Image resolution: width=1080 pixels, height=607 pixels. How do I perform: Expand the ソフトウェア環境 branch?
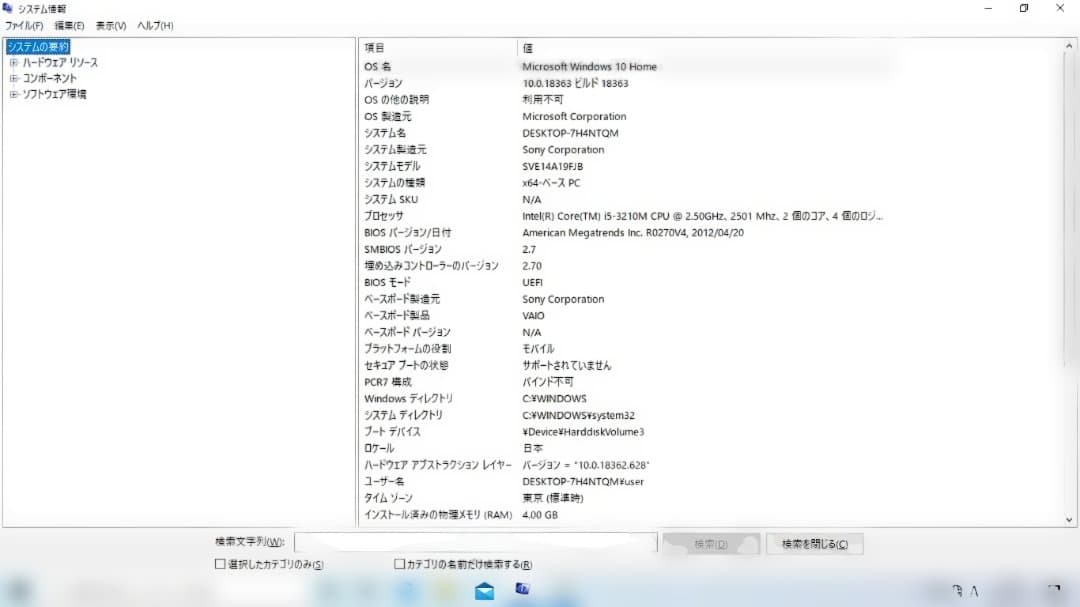point(14,93)
